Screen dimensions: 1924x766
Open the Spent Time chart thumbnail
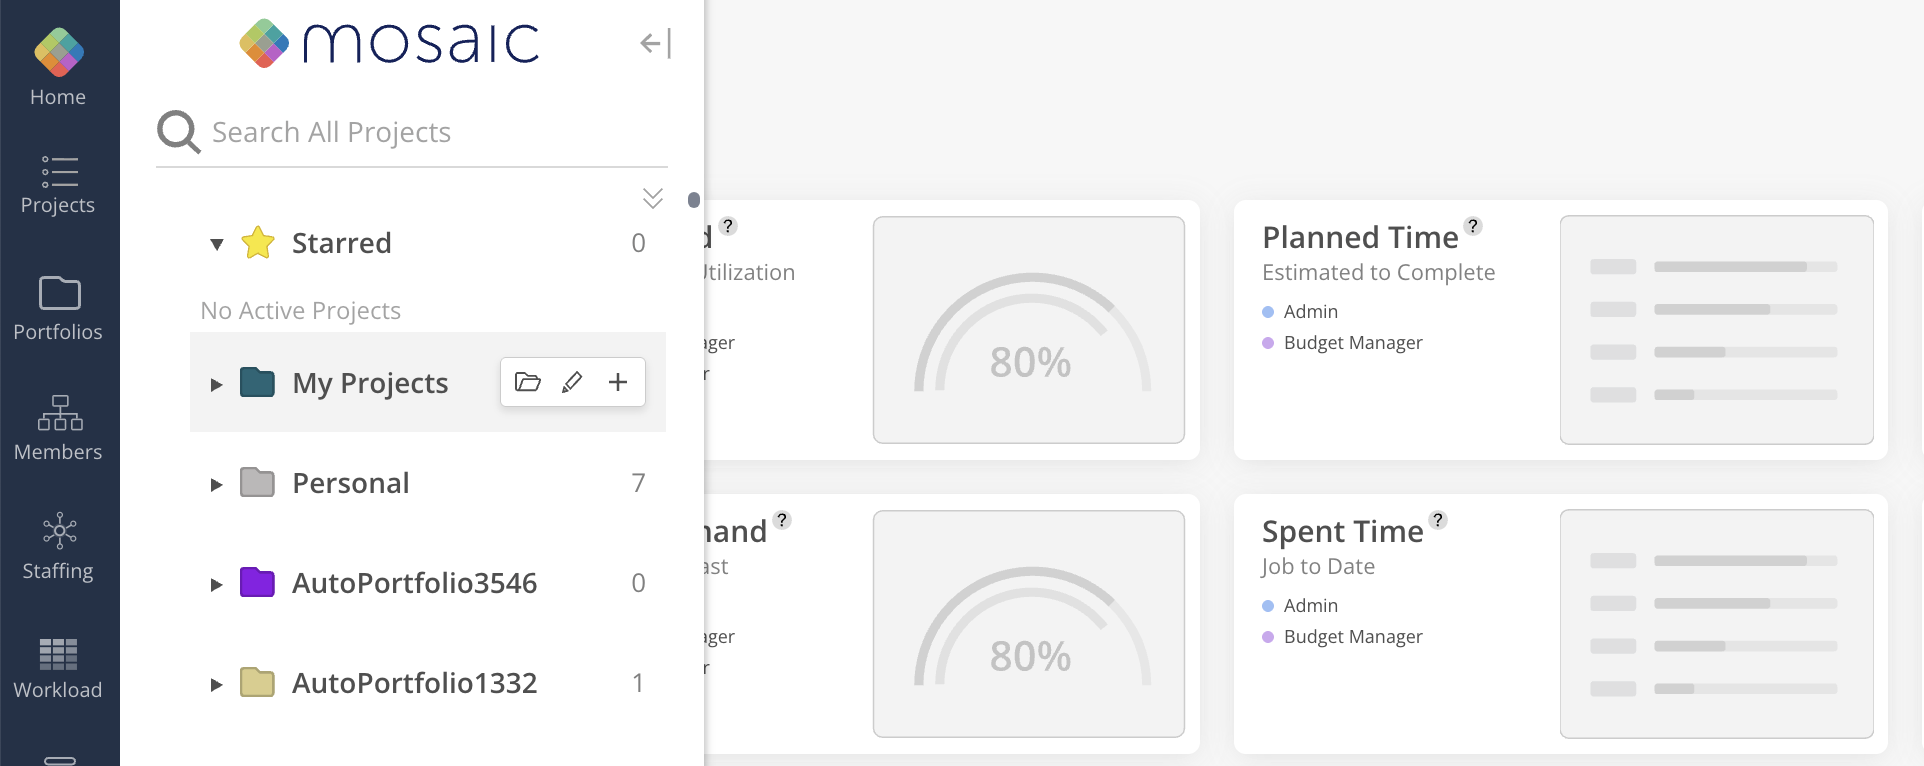pos(1716,624)
